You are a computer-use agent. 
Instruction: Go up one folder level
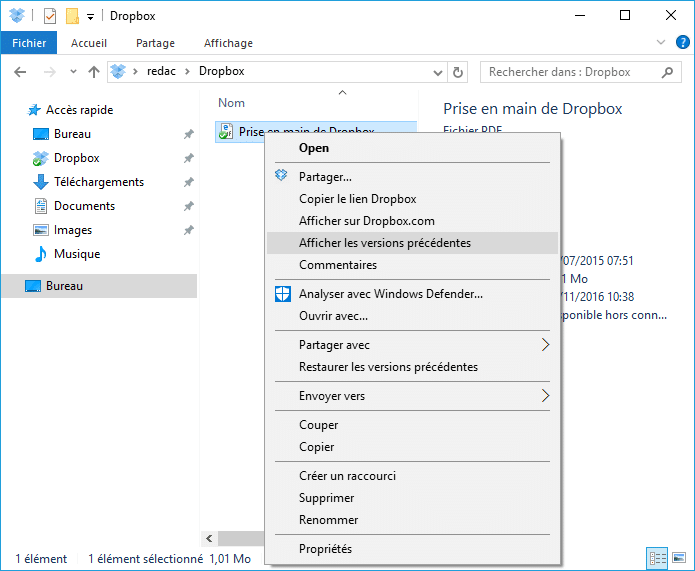click(94, 72)
